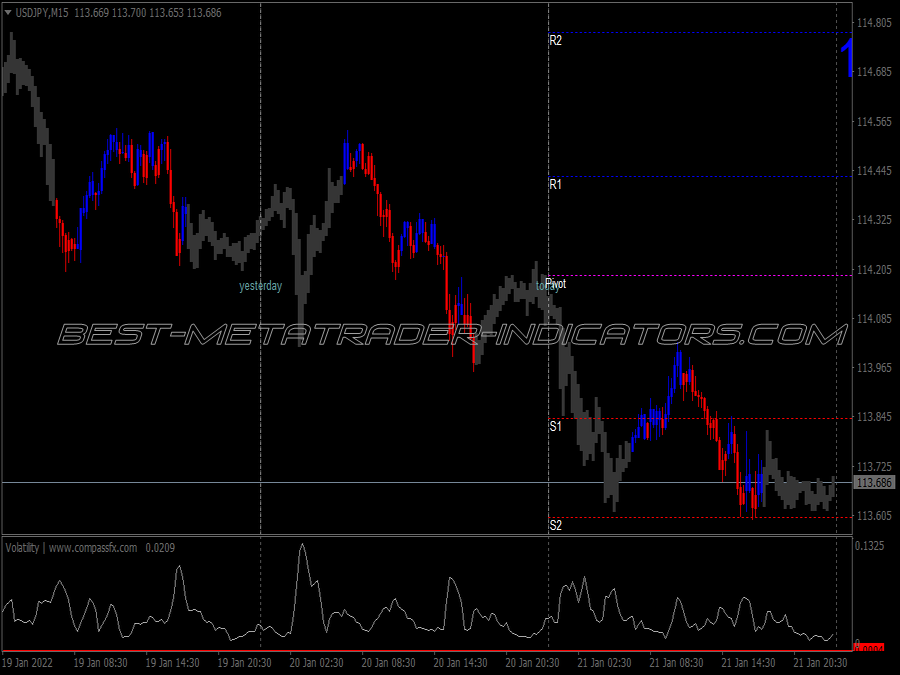Click the 113.965 price scale value
This screenshot has width=900, height=675.
pos(874,367)
